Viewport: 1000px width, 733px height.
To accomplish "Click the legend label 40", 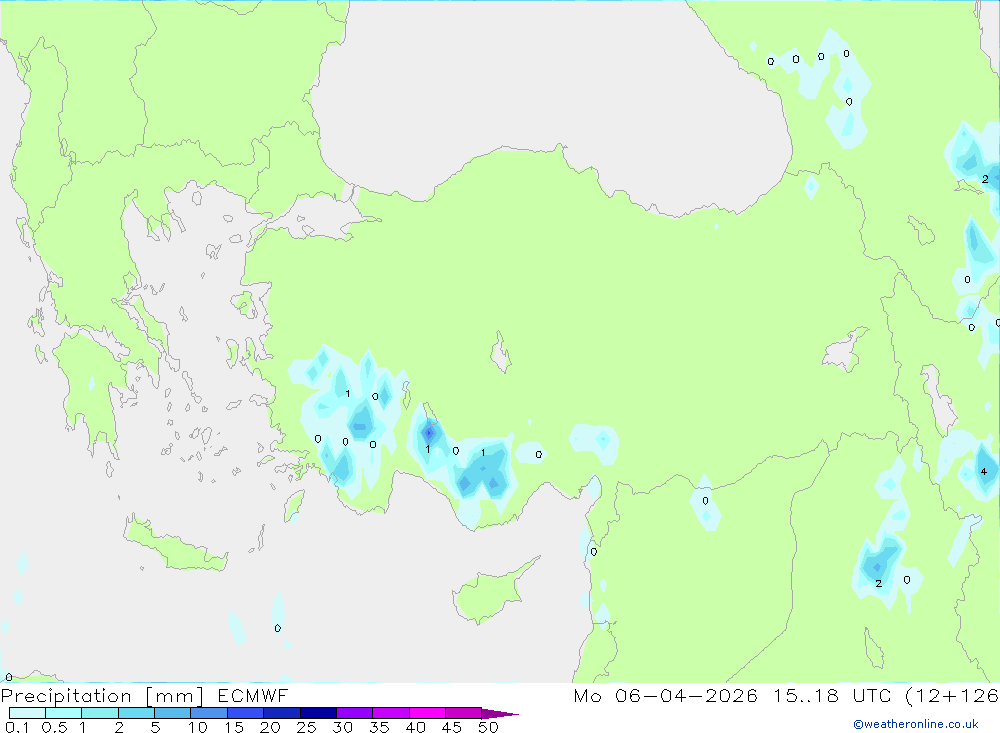I will click(x=416, y=727).
